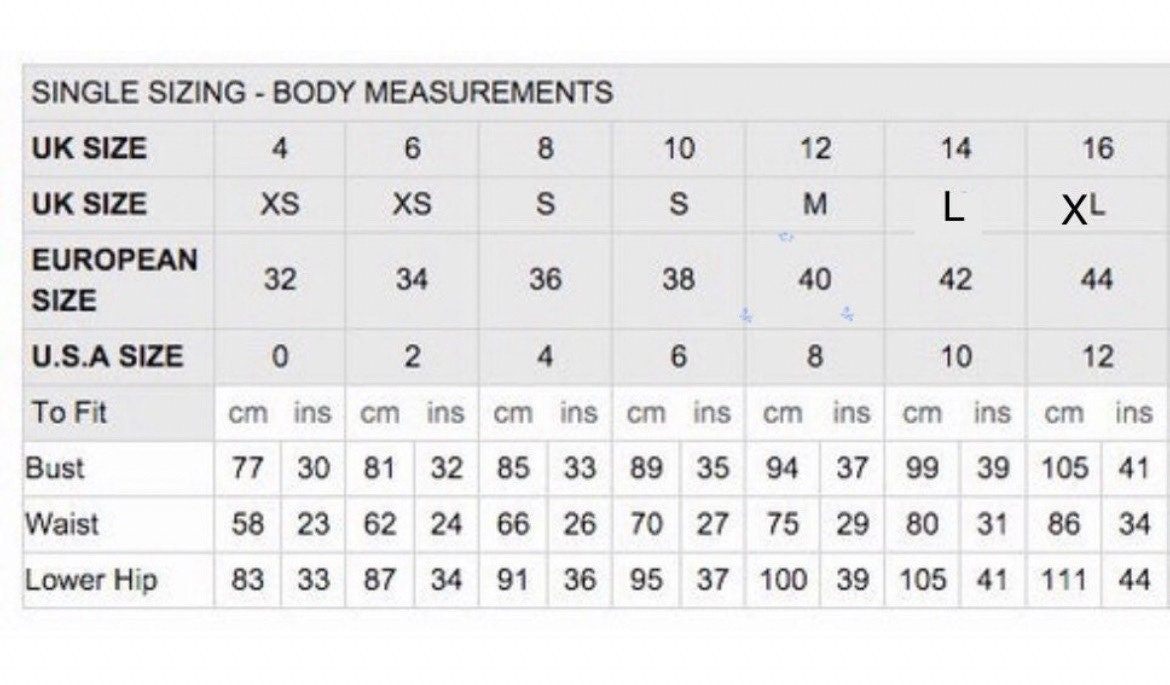Select the waist 75 cm value
The image size is (1170, 685).
pos(782,524)
